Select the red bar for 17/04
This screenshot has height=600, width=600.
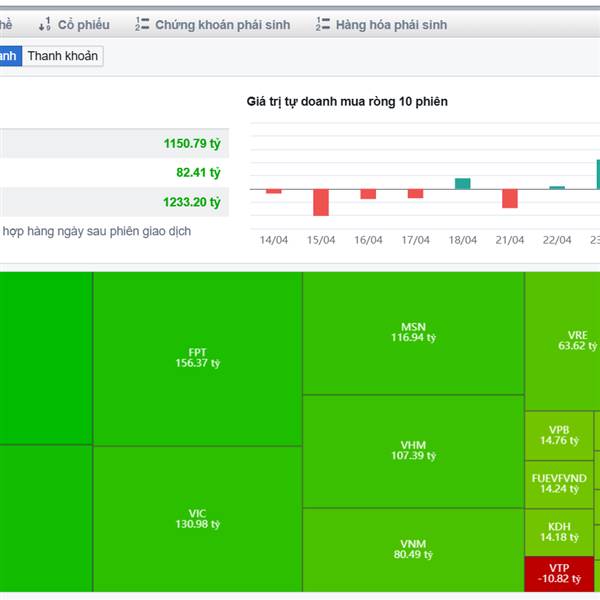pos(416,194)
